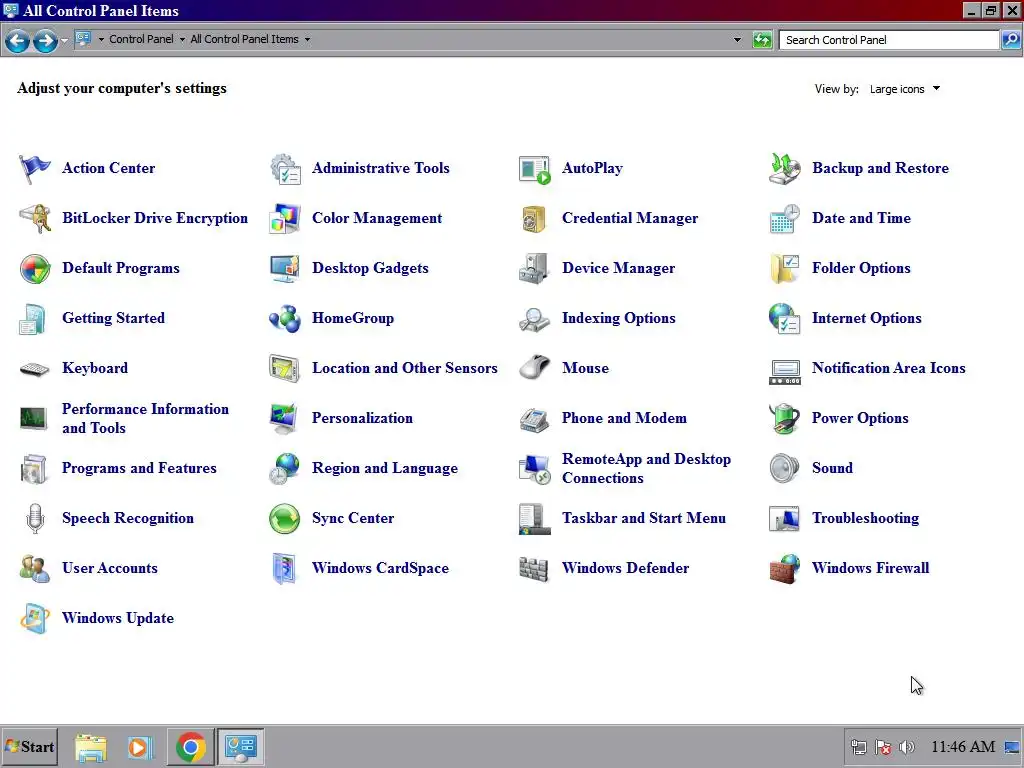Viewport: 1024px width, 768px height.
Task: Open the Administrative Tools gear icon
Action: 285,168
